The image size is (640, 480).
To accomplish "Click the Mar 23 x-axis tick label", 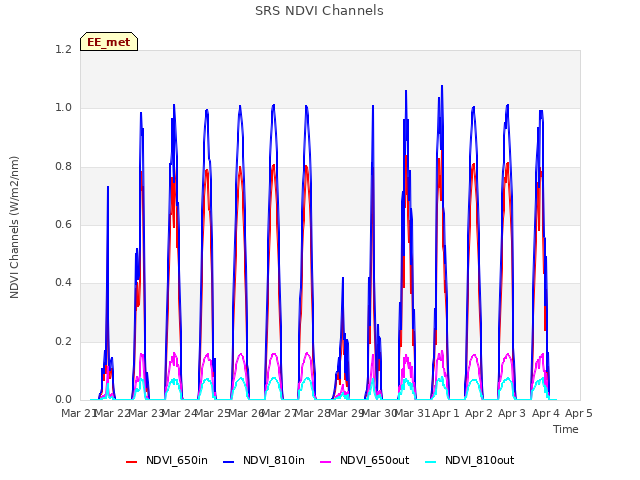I will pyautogui.click(x=146, y=413).
